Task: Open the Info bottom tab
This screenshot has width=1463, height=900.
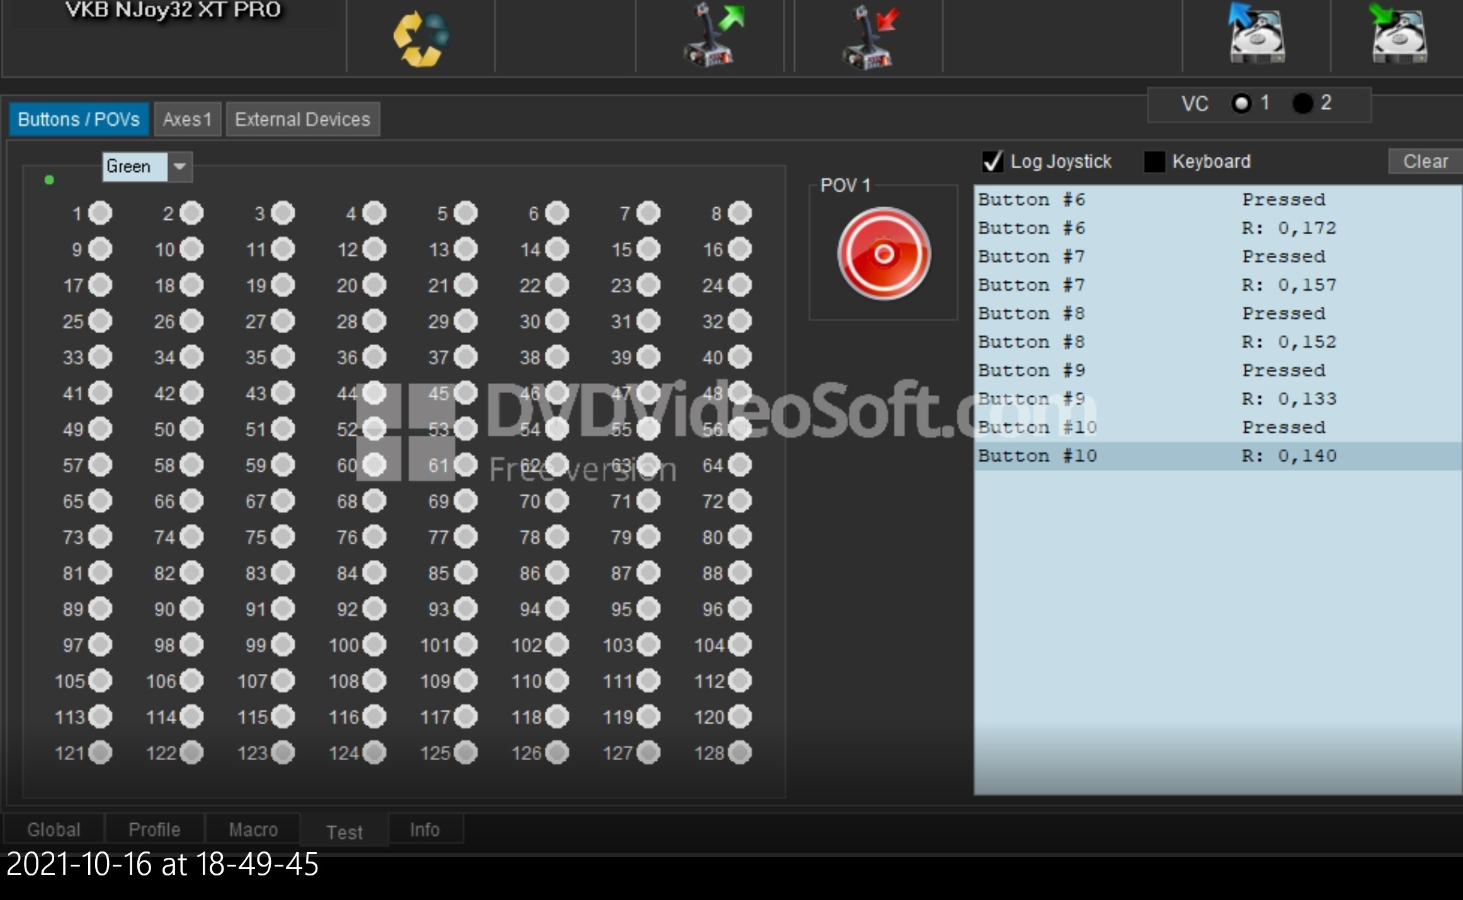Action: click(x=424, y=829)
